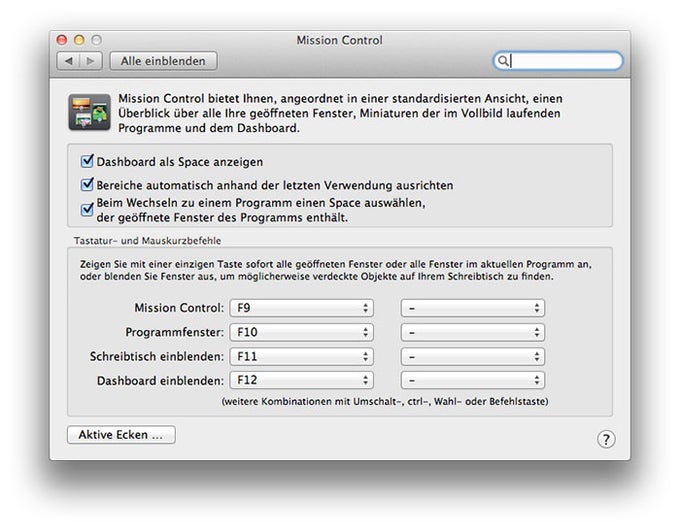Click the 'Mission Control bietet Ihnen' intro text
This screenshot has width=680, height=529.
click(340, 113)
